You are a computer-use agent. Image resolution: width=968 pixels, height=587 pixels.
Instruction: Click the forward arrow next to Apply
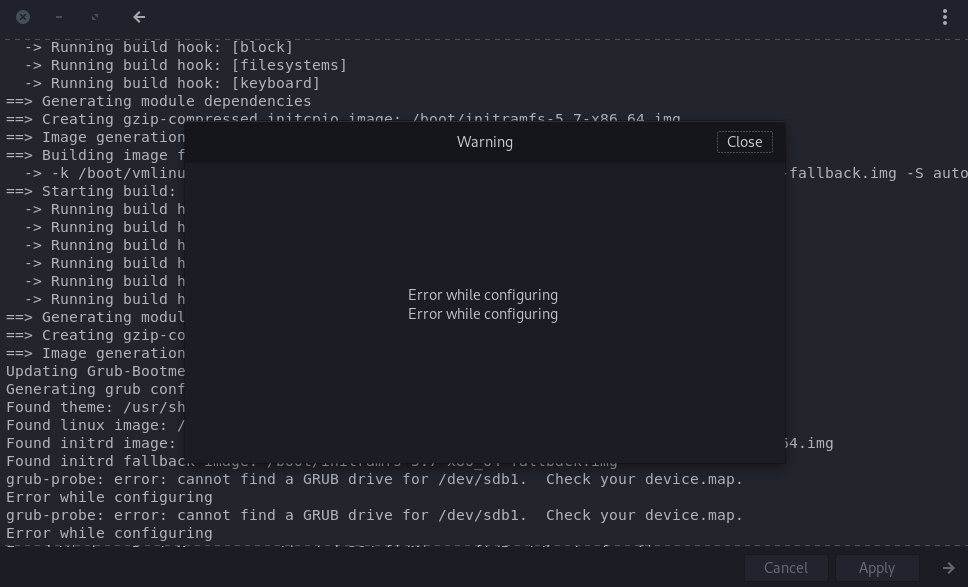coord(948,568)
